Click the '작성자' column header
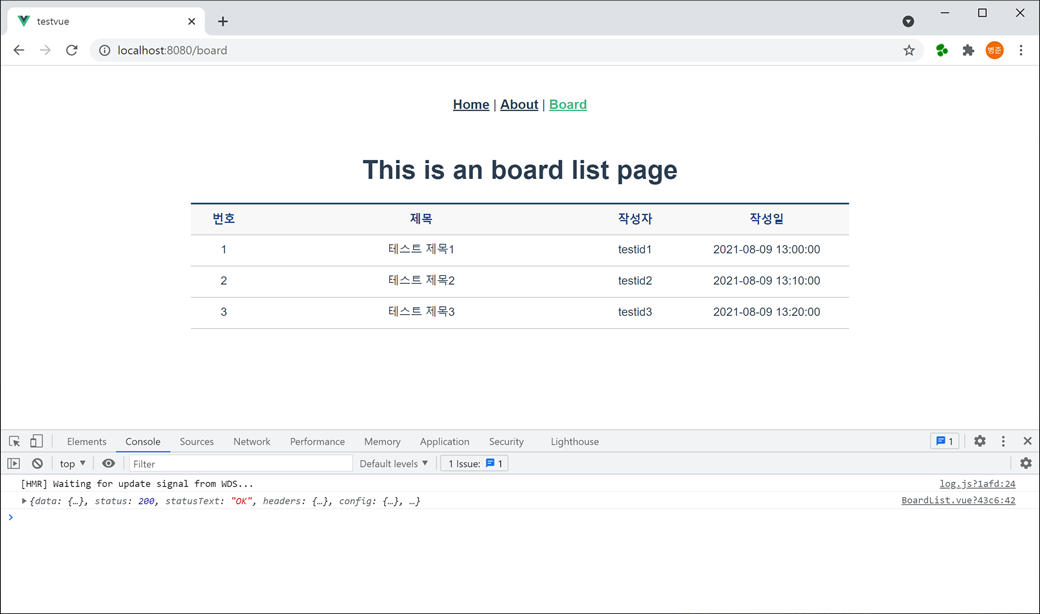This screenshot has width=1040, height=614. coord(635,219)
